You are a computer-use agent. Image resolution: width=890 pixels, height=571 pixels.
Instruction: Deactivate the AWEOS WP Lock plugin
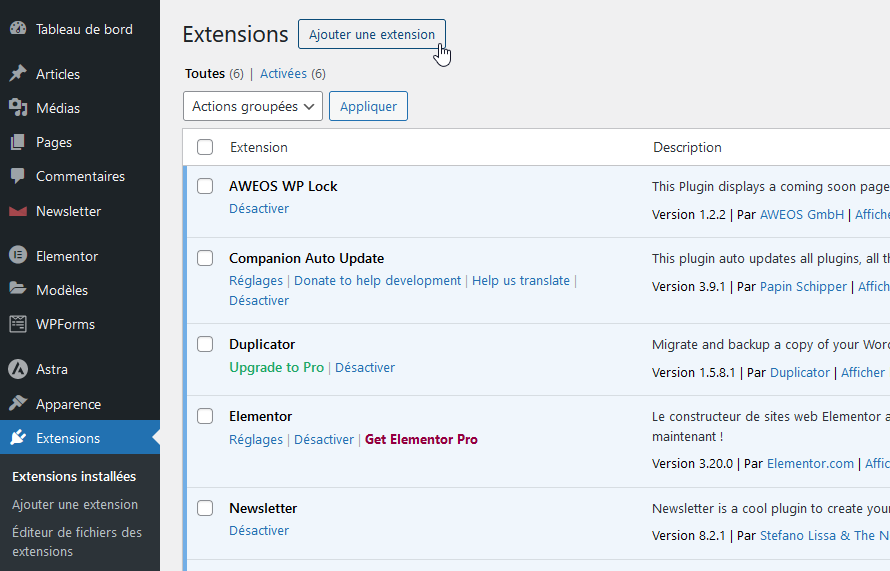click(259, 208)
